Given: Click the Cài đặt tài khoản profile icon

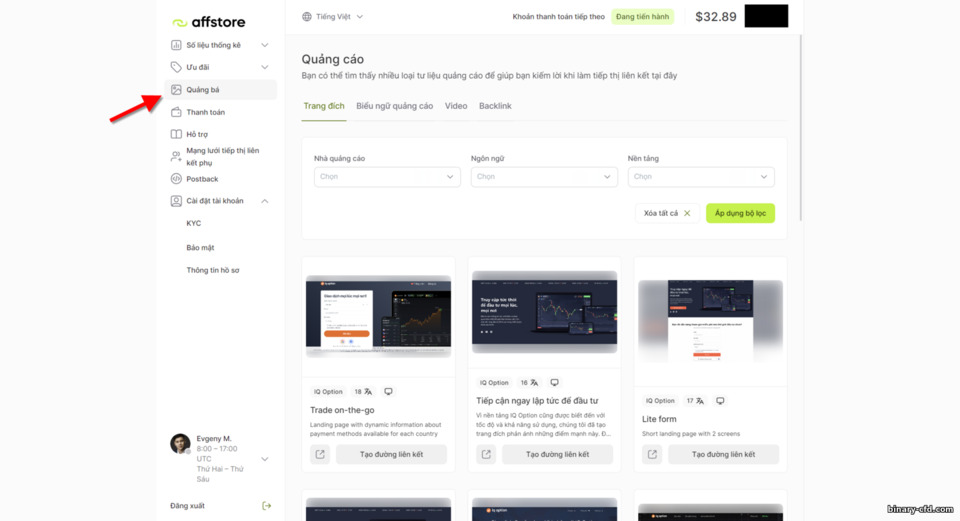Looking at the screenshot, I should click(176, 201).
